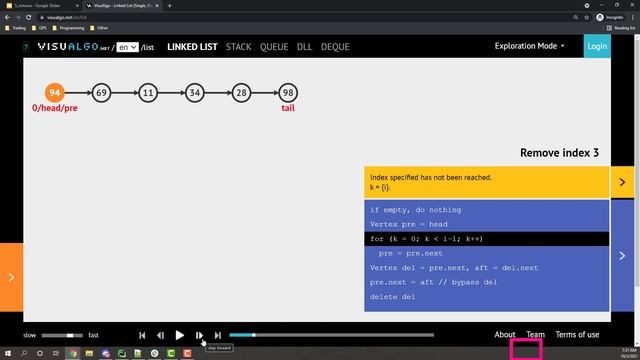The image size is (640, 360).
Task: Adjust the slow/fast speed slider
Action: [62, 336]
